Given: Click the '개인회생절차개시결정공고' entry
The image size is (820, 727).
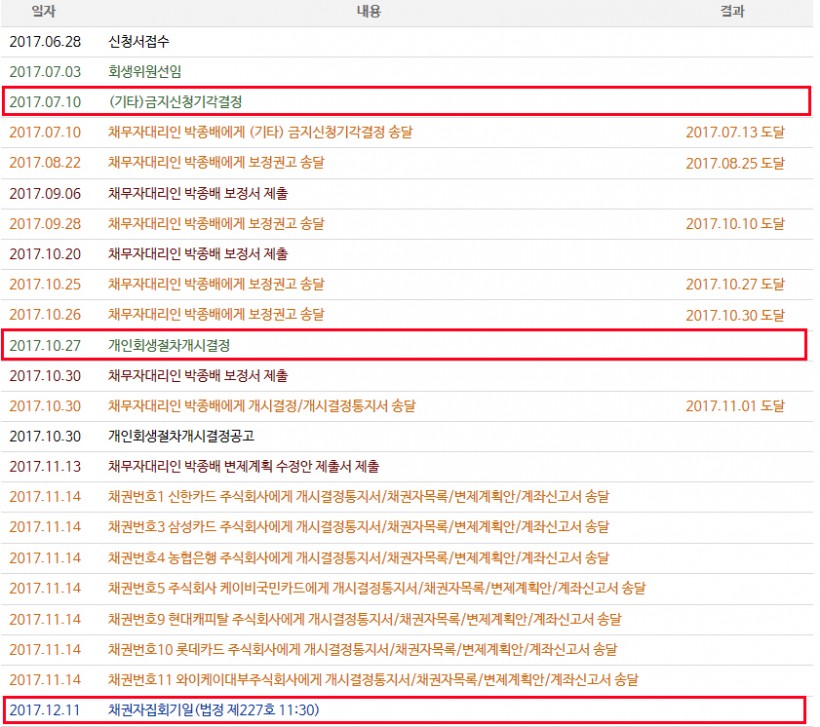Looking at the screenshot, I should [x=181, y=436].
